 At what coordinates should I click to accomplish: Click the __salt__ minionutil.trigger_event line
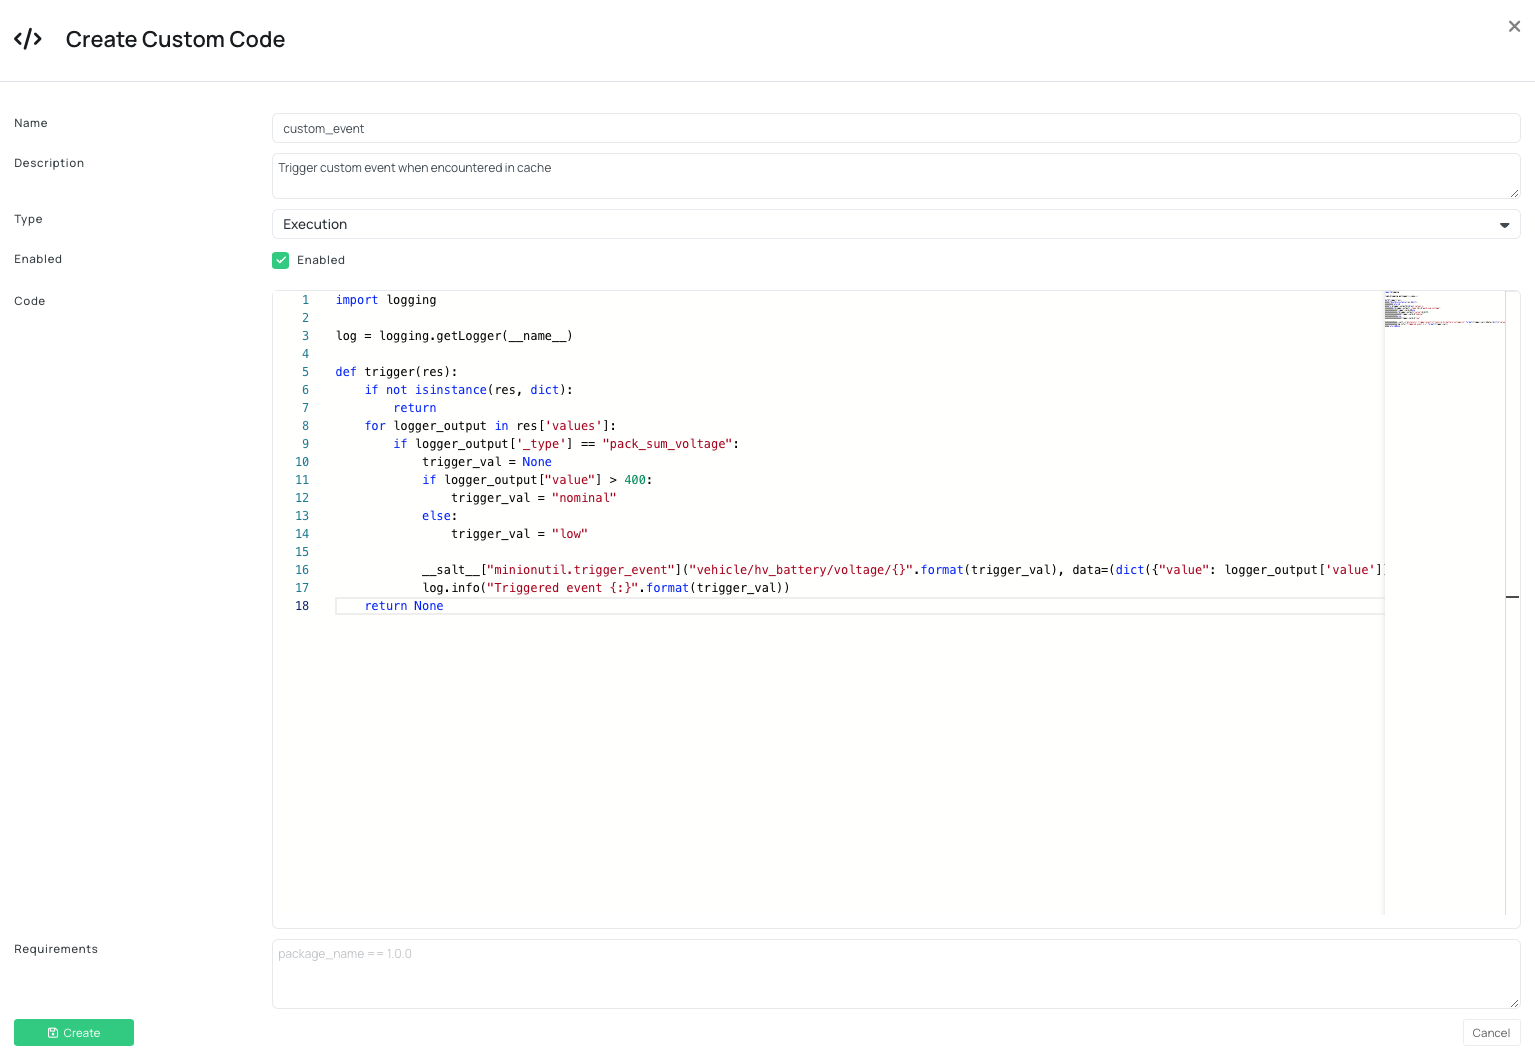(x=902, y=570)
